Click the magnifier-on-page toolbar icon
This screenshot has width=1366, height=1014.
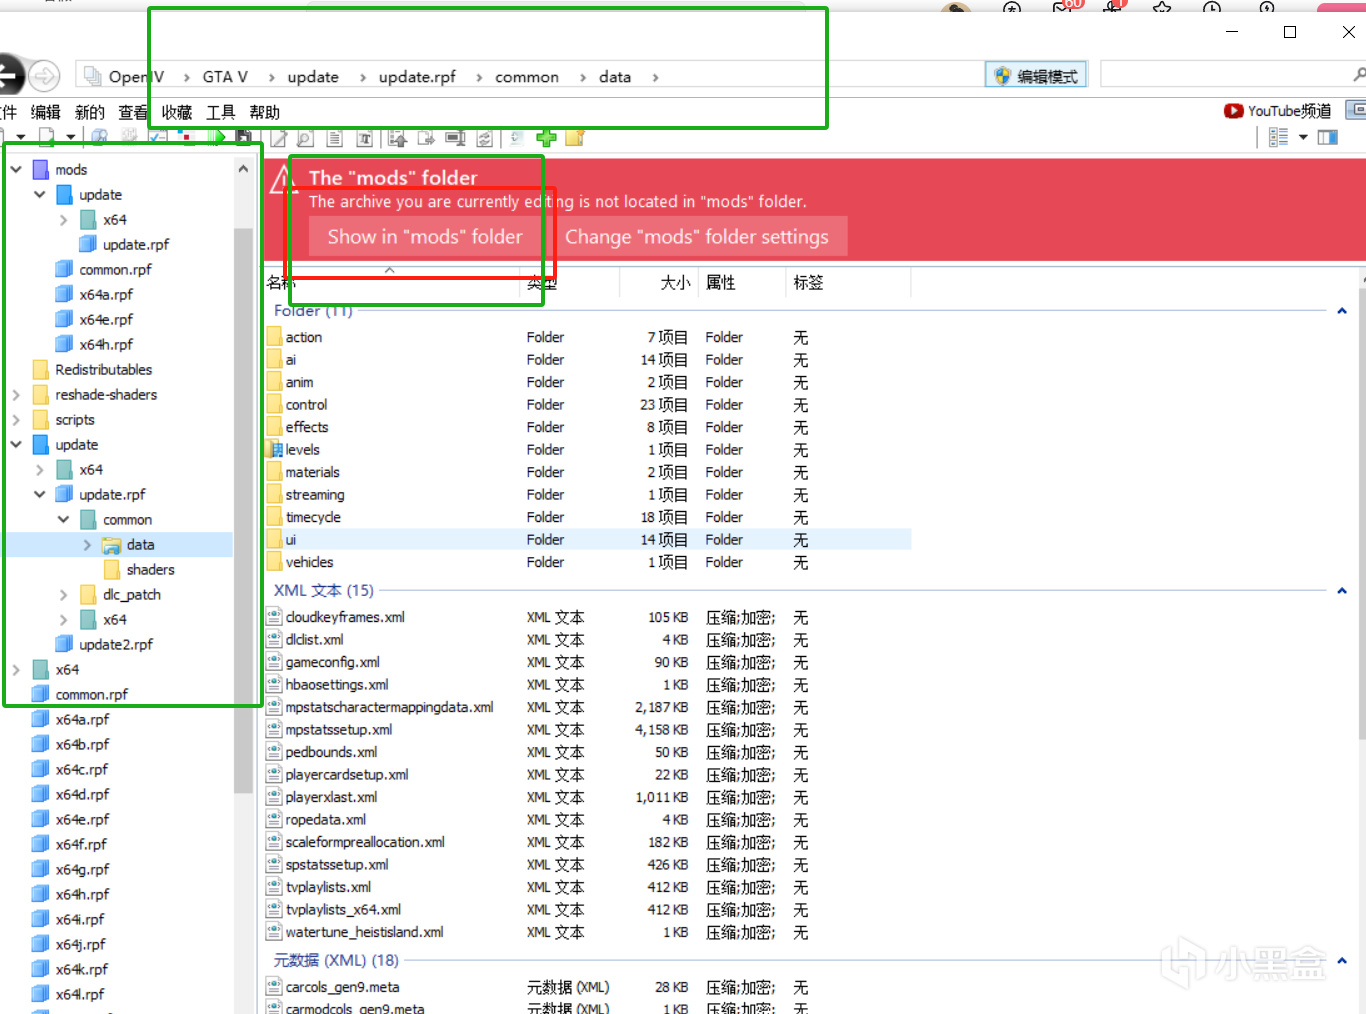pos(306,138)
